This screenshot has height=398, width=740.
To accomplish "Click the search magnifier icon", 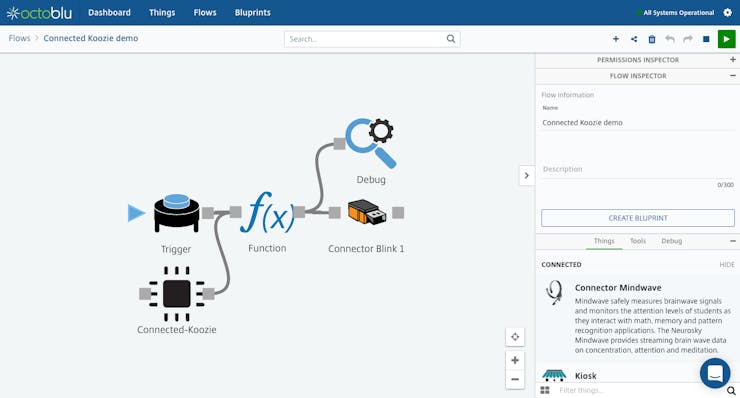I will pos(451,39).
